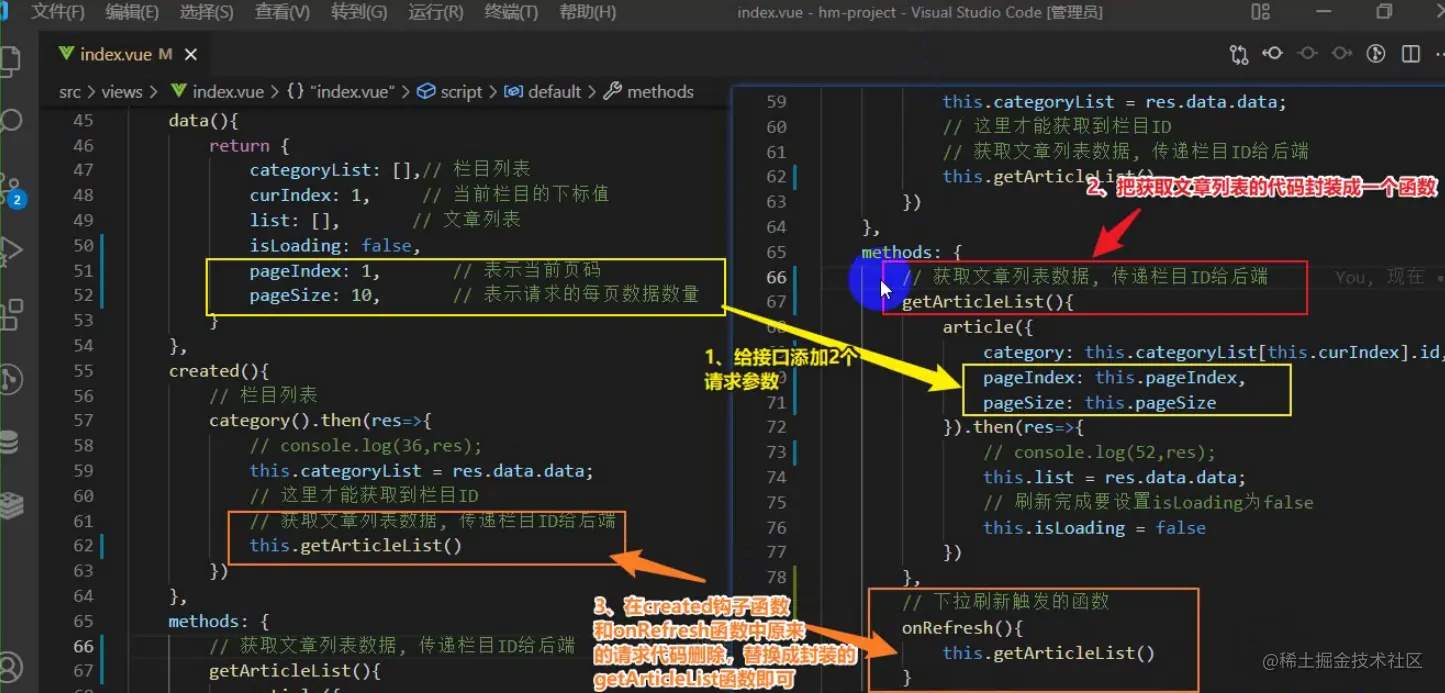The height and width of the screenshot is (693, 1445).
Task: Click the 'isLoading: false,' line
Action: [x=336, y=245]
